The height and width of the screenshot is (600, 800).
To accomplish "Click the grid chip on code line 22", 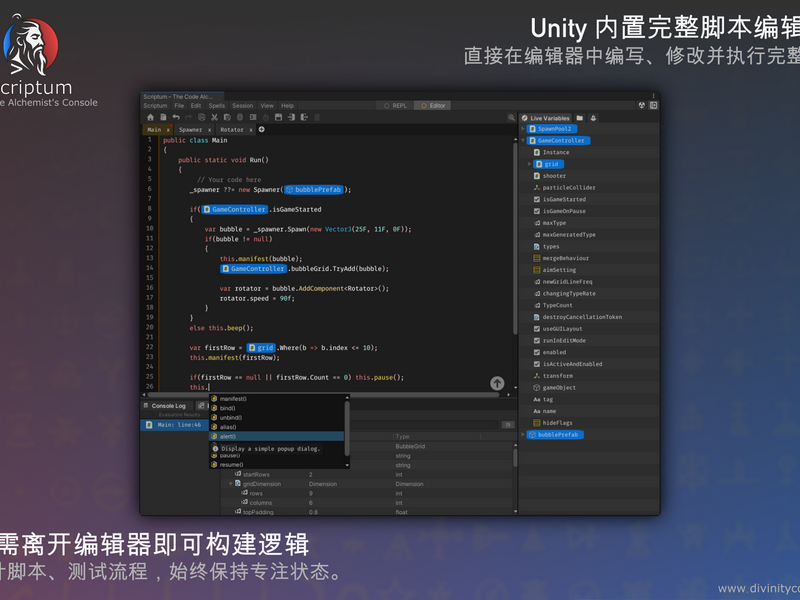I will coord(261,348).
